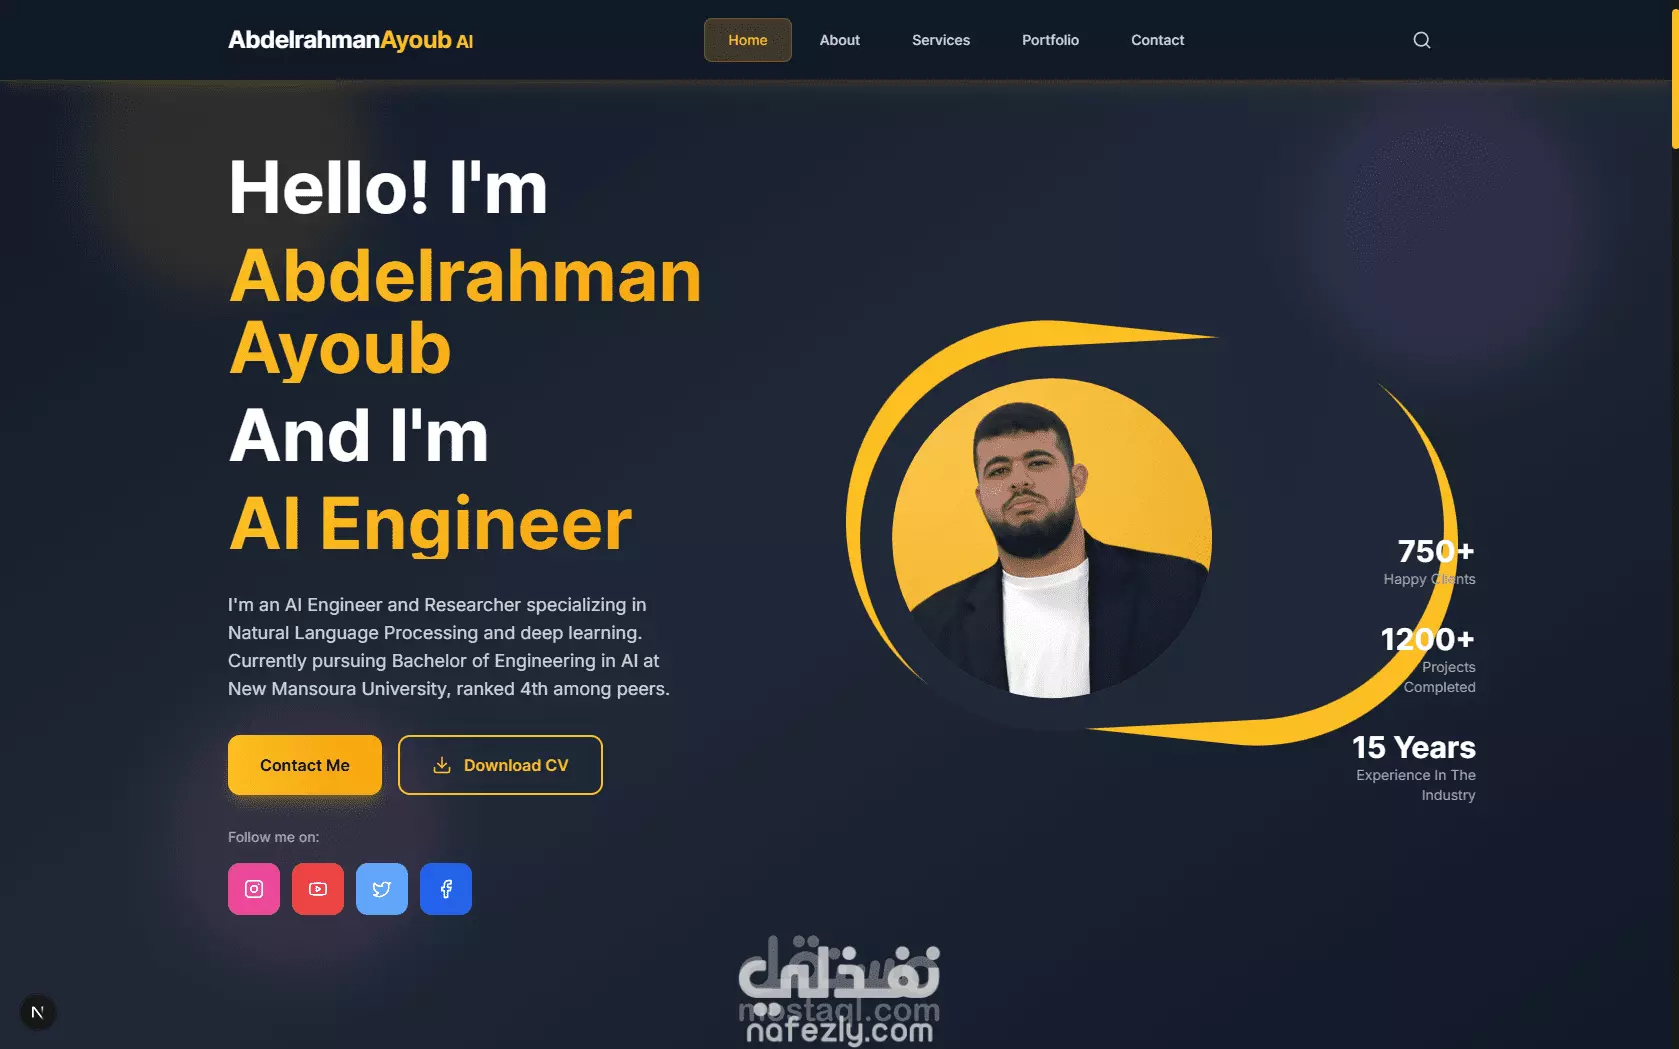Click the Next.js dev indicator badge
Image resolution: width=1679 pixels, height=1049 pixels.
37,1012
